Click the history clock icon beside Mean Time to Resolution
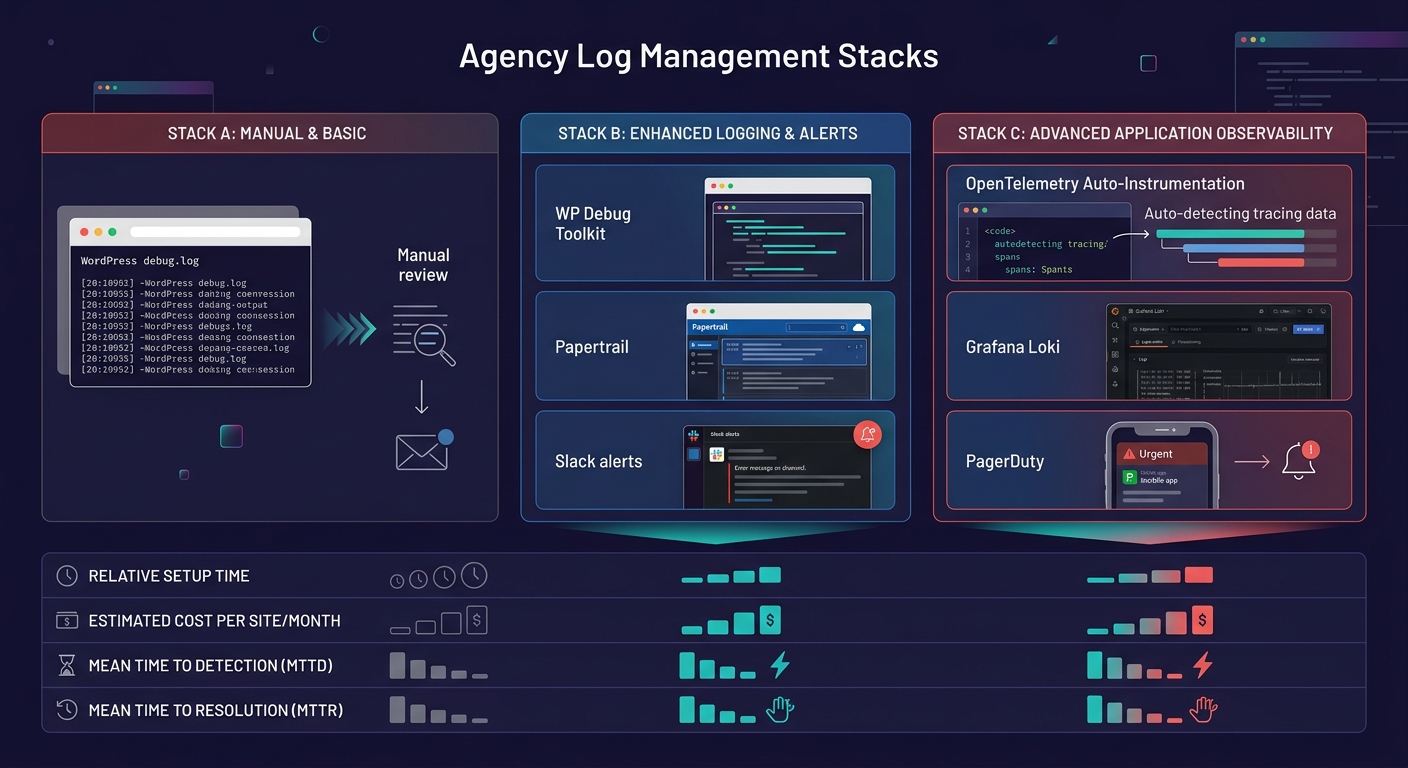The width and height of the screenshot is (1408, 768). pyautogui.click(x=67, y=710)
